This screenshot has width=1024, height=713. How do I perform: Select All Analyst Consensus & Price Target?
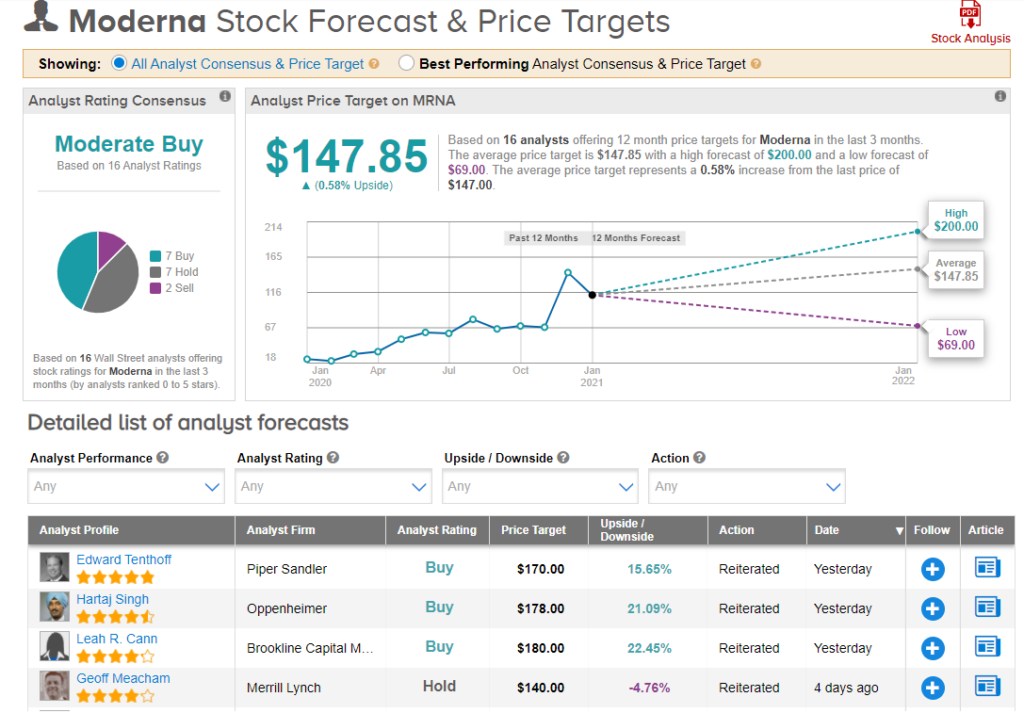click(x=120, y=64)
